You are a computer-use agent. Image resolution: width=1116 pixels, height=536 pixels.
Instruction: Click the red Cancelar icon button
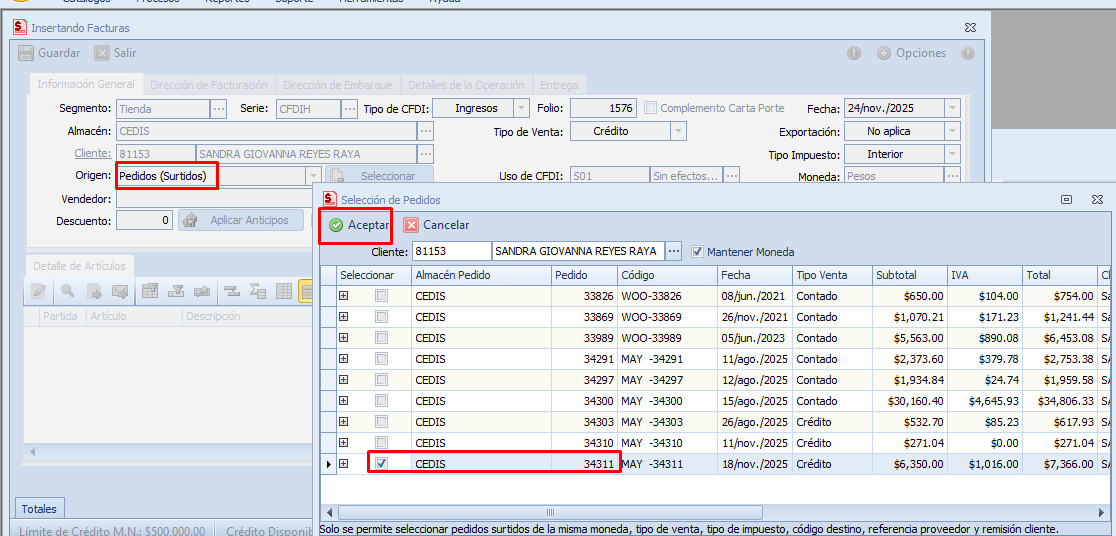coord(411,225)
